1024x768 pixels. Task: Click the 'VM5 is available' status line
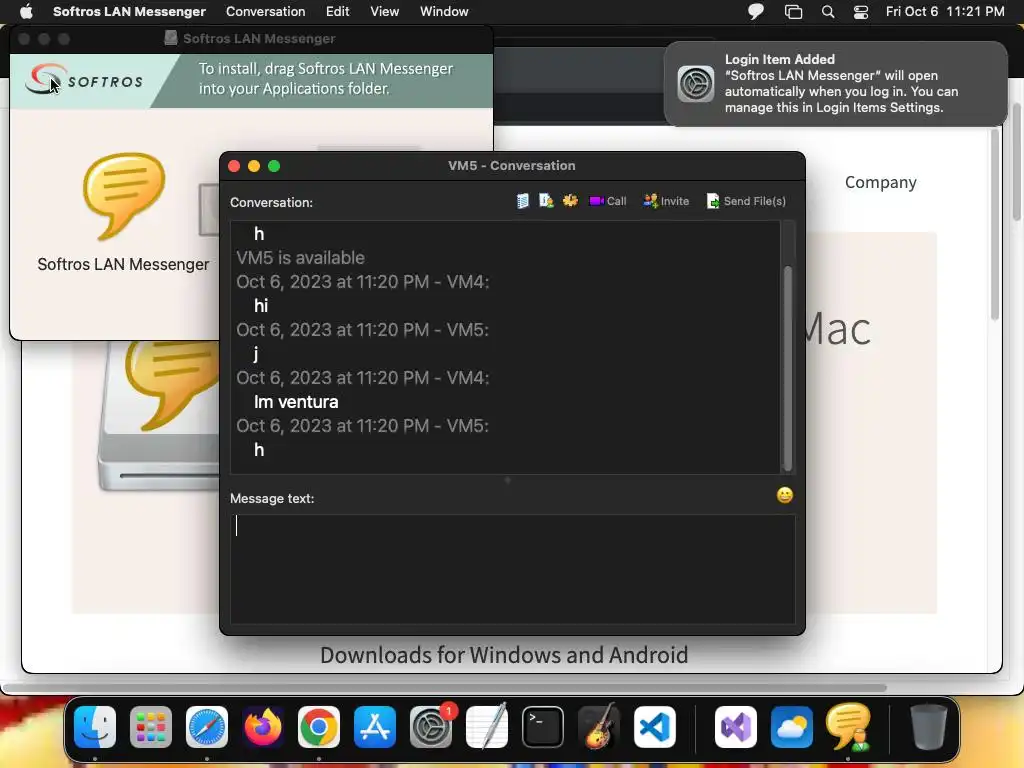300,258
